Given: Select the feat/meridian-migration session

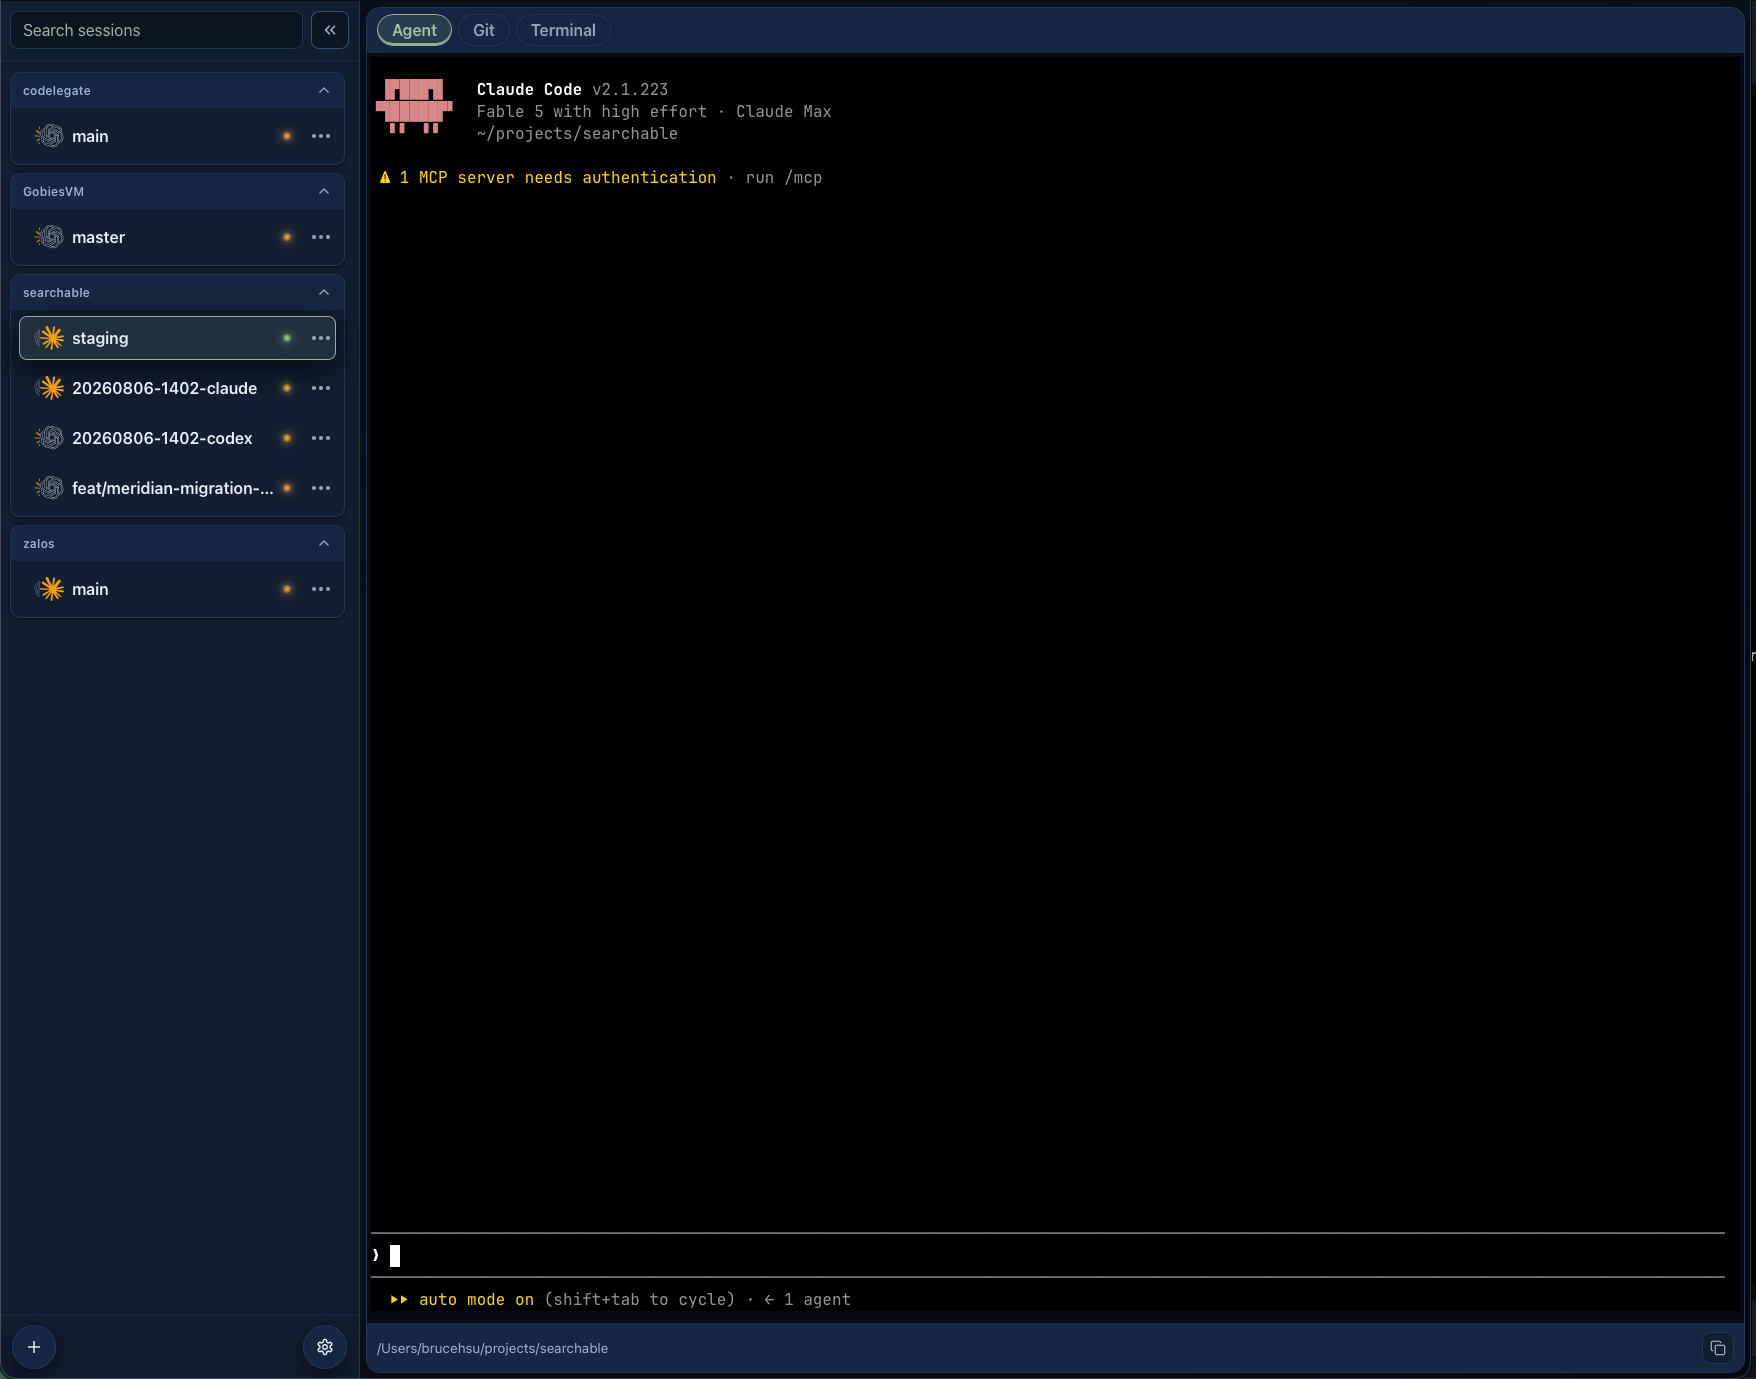Looking at the screenshot, I should tap(177, 488).
